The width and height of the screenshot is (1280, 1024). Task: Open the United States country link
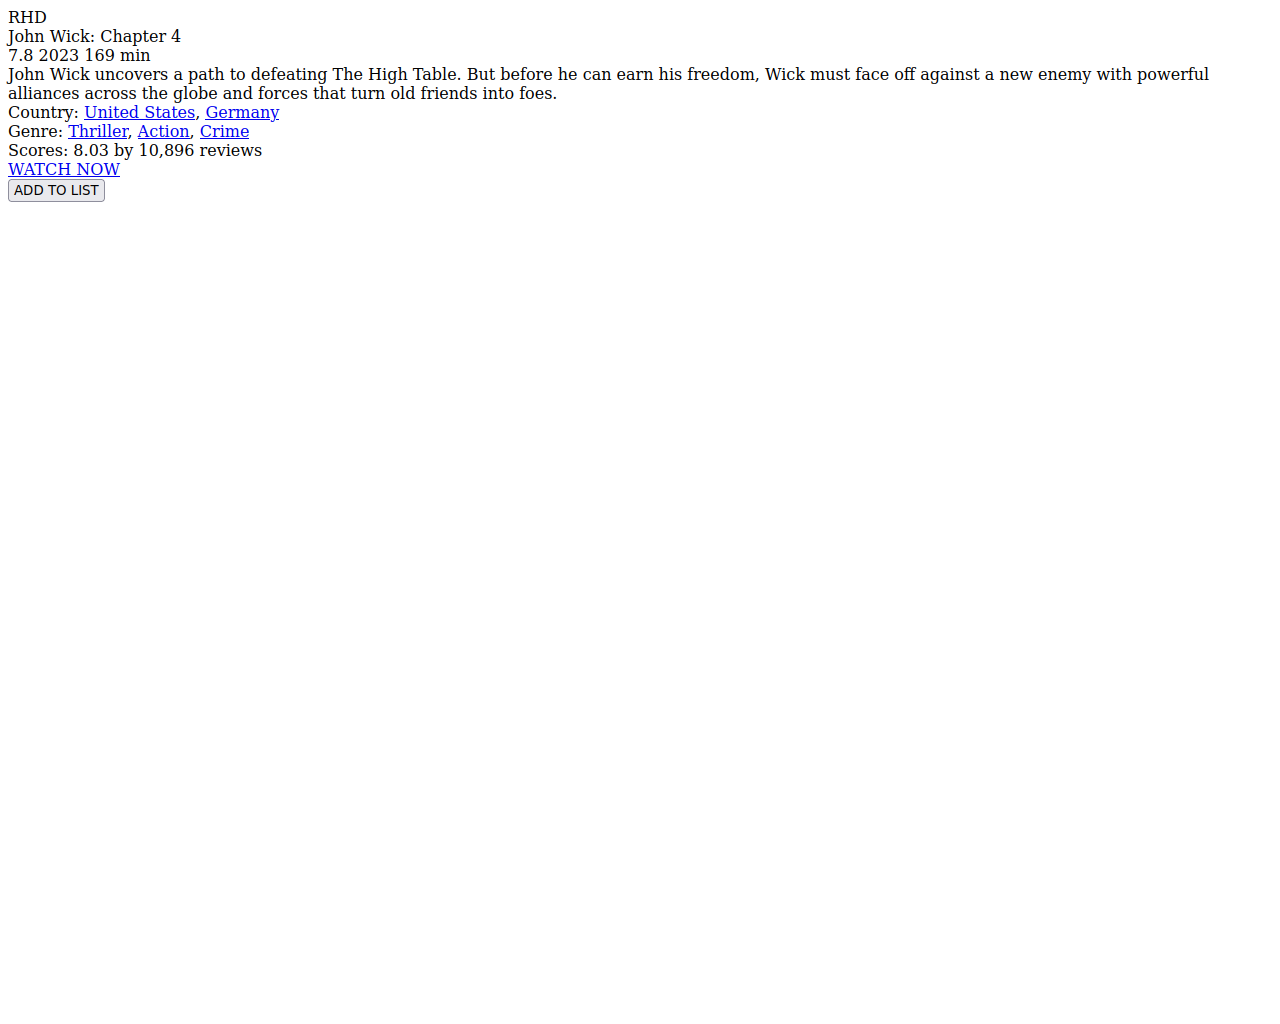(x=139, y=113)
